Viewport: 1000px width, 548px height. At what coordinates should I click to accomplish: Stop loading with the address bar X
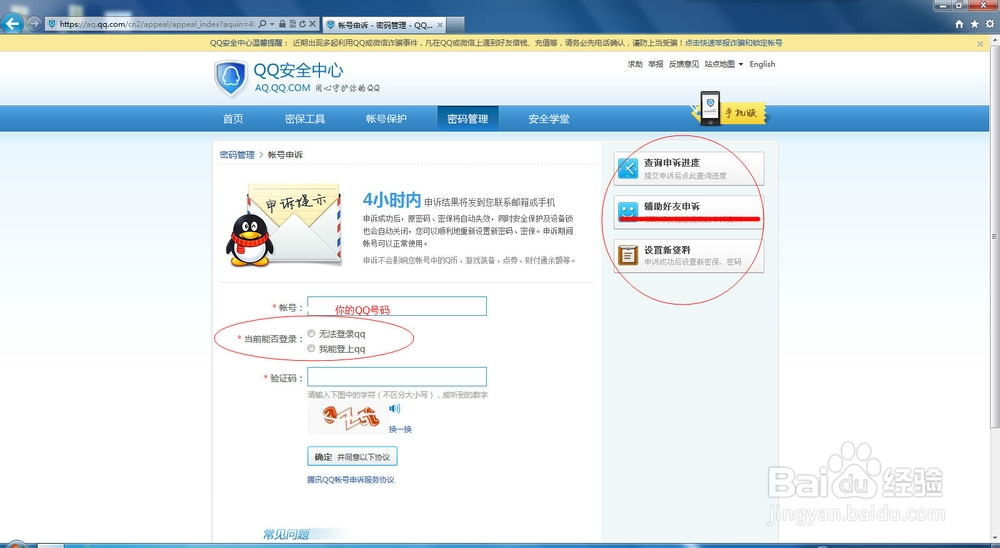point(312,24)
